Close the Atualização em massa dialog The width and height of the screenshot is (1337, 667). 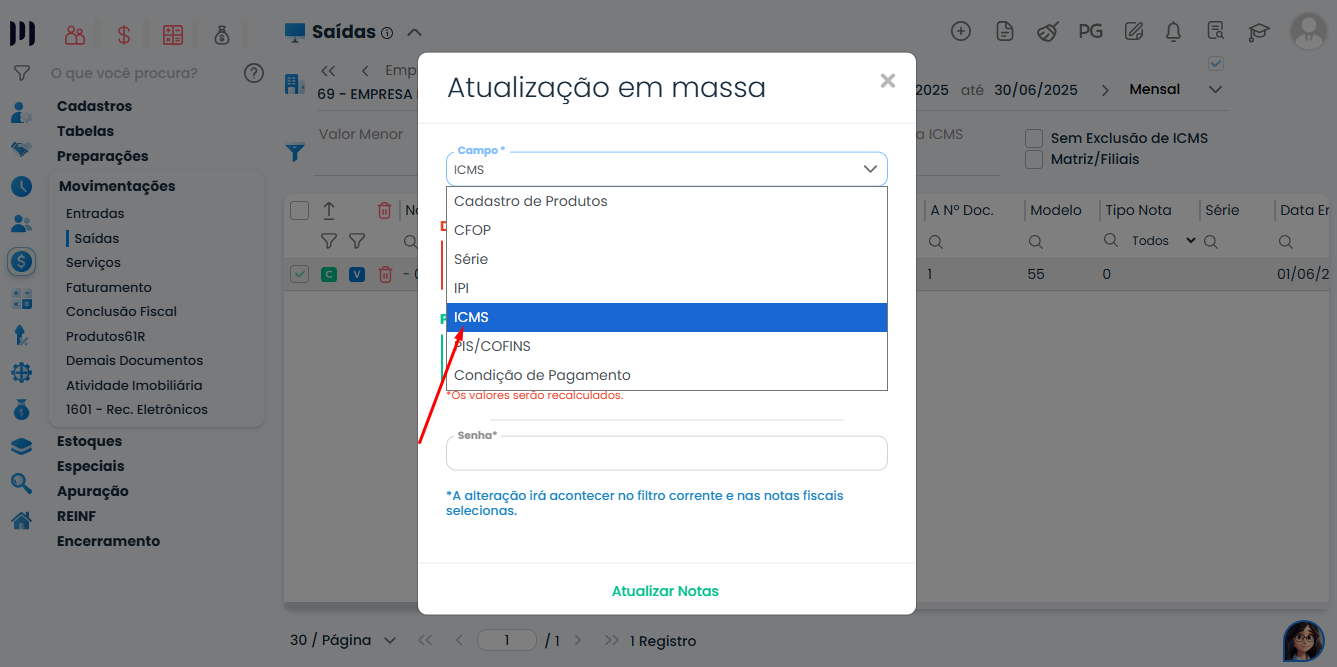click(x=887, y=81)
